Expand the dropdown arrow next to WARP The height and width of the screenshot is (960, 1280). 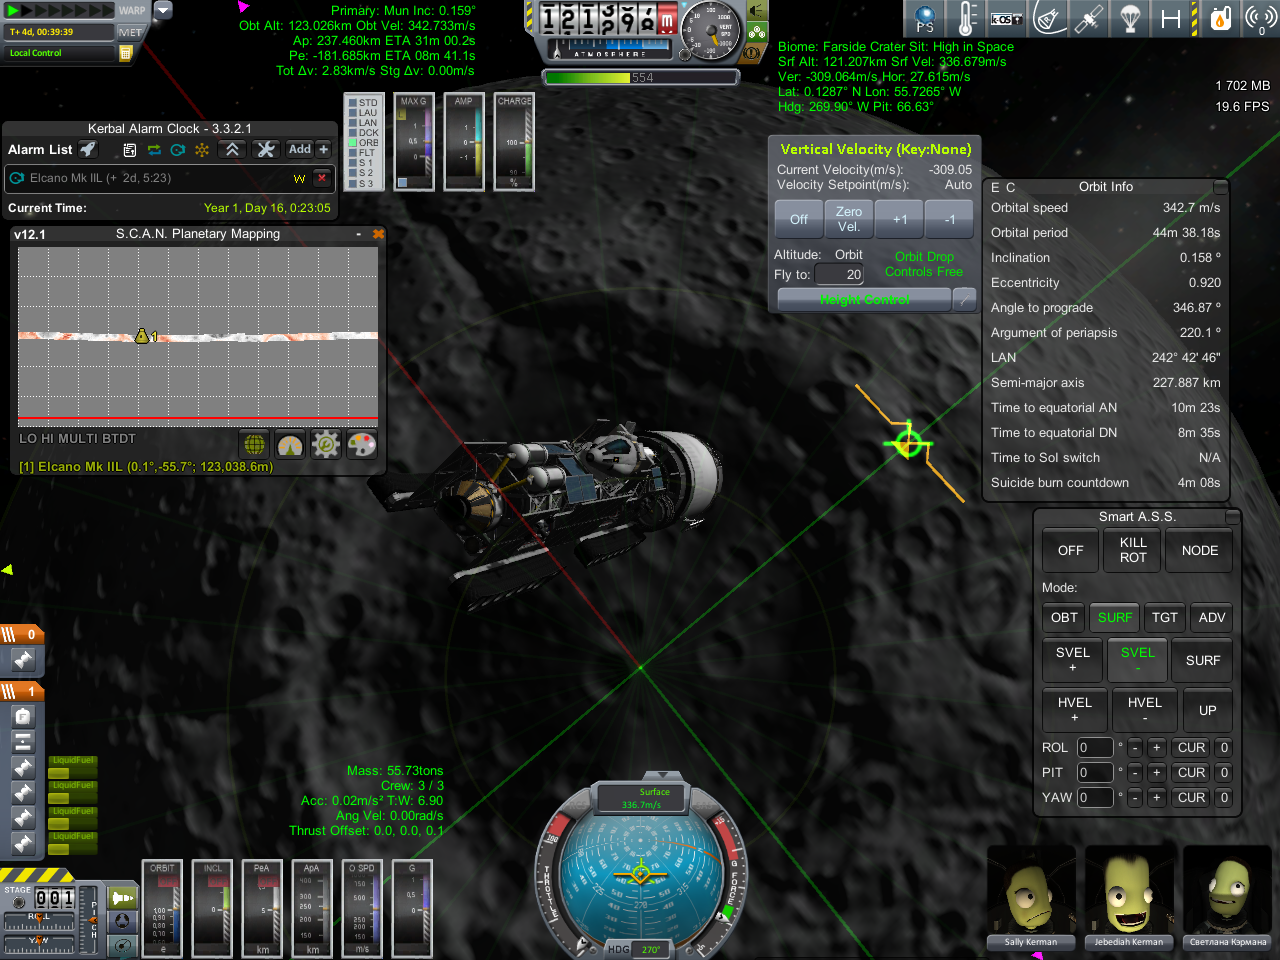tap(163, 10)
